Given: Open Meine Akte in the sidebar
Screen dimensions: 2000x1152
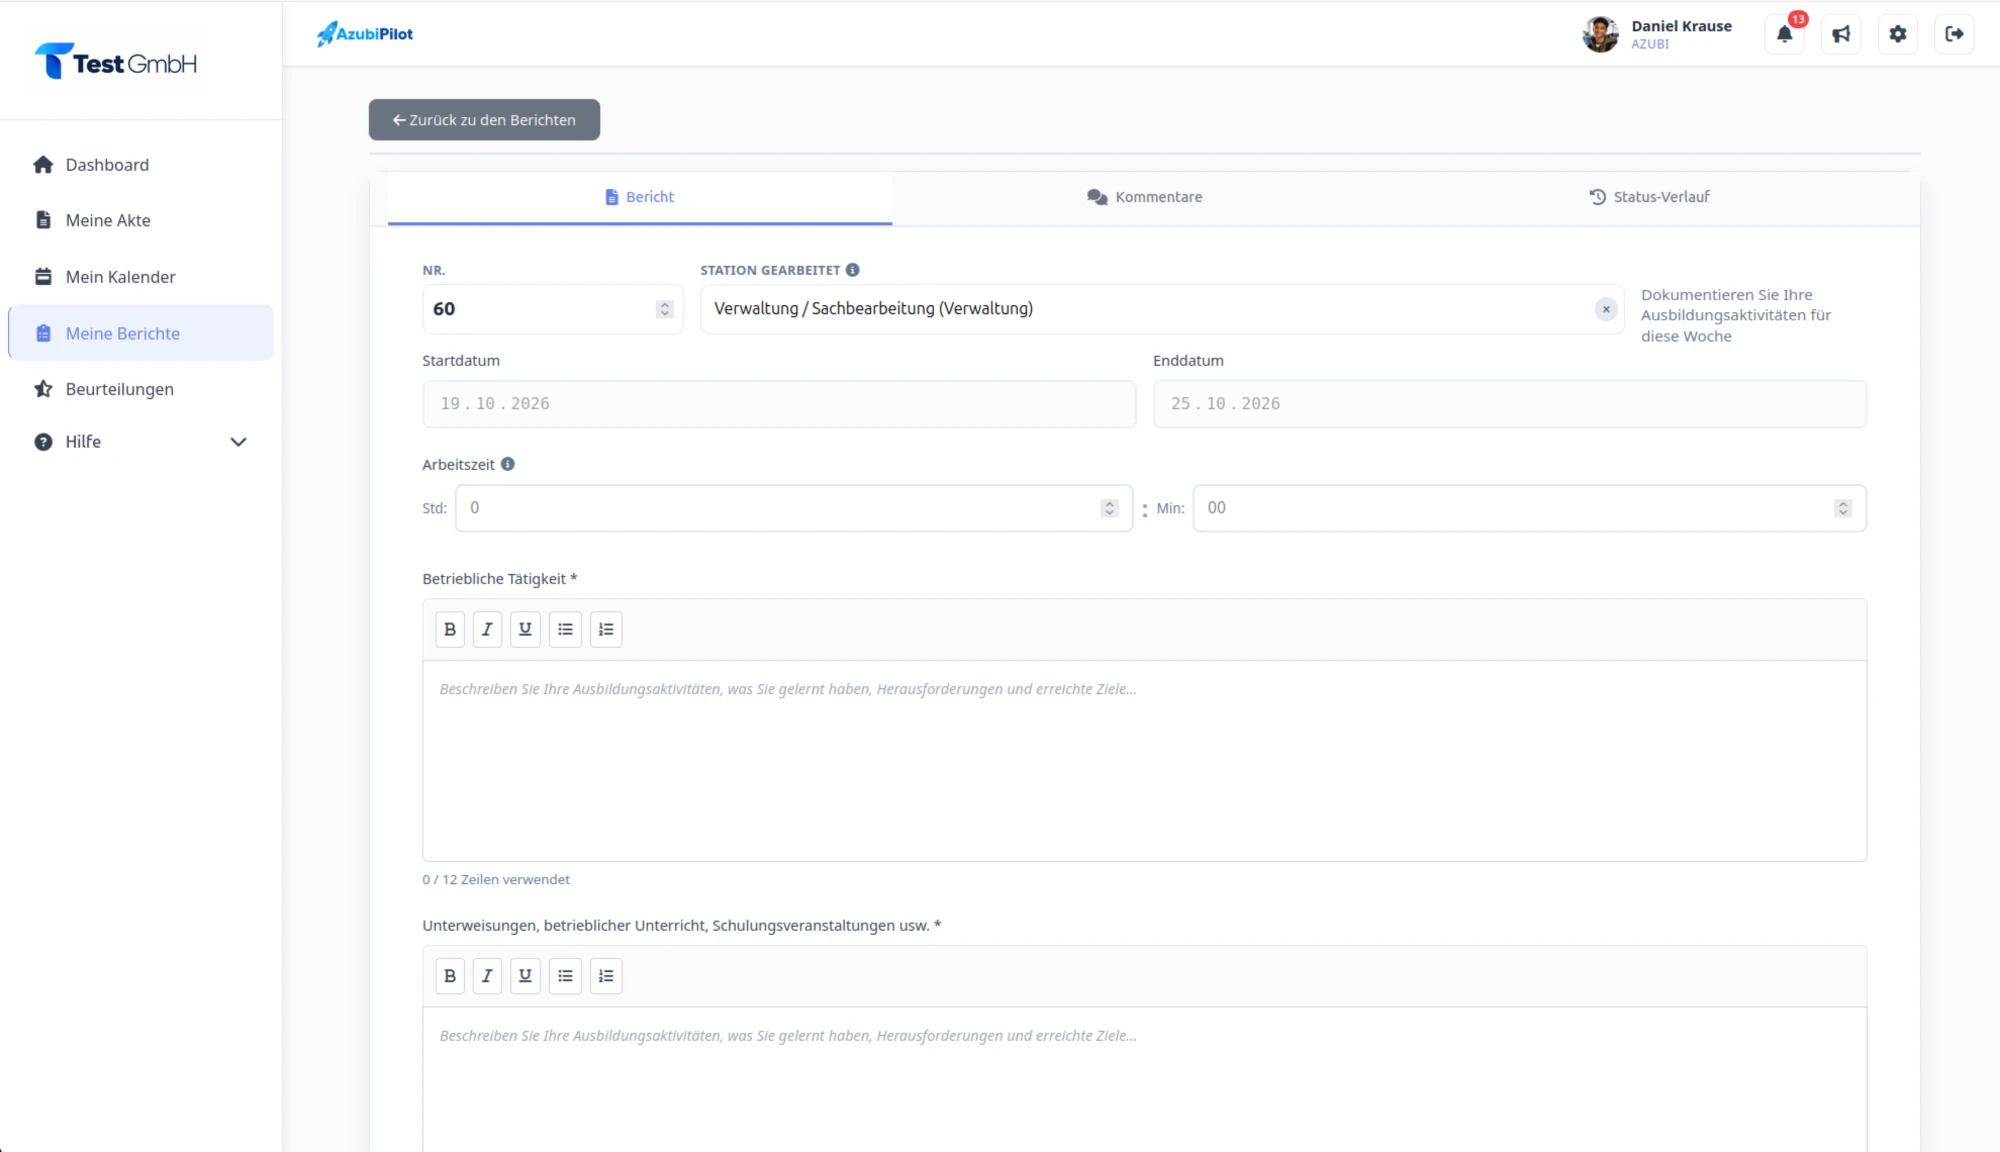Looking at the screenshot, I should pyautogui.click(x=141, y=220).
